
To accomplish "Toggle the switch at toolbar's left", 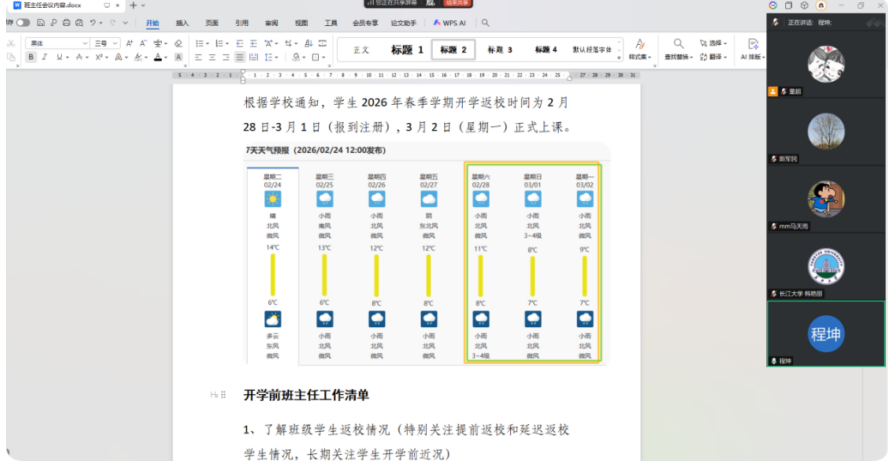I will tap(22, 22).
